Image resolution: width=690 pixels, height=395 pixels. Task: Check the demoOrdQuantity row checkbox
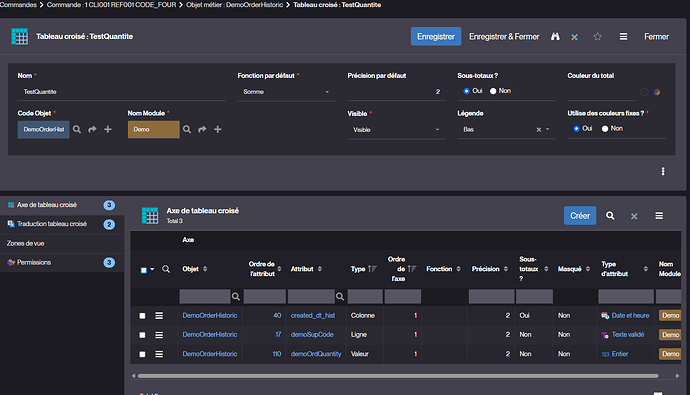click(x=142, y=354)
